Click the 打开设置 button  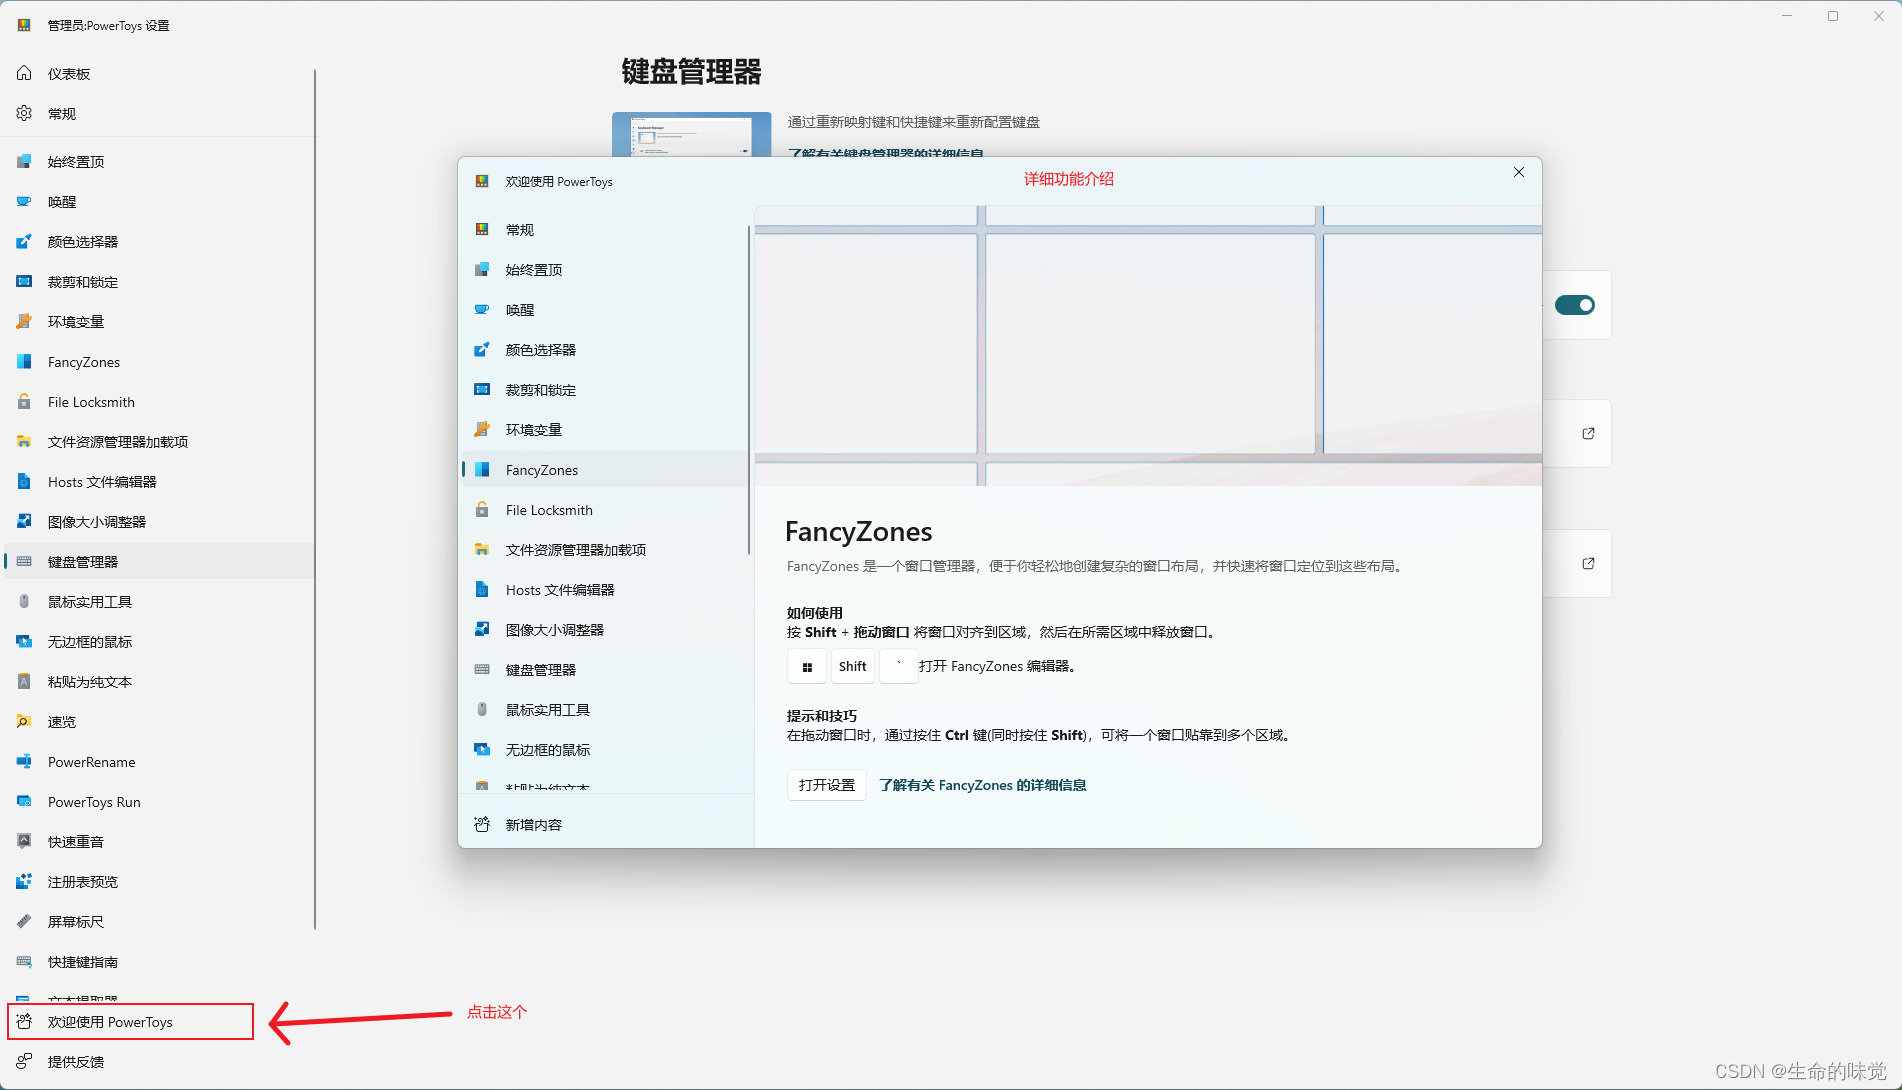pyautogui.click(x=827, y=785)
